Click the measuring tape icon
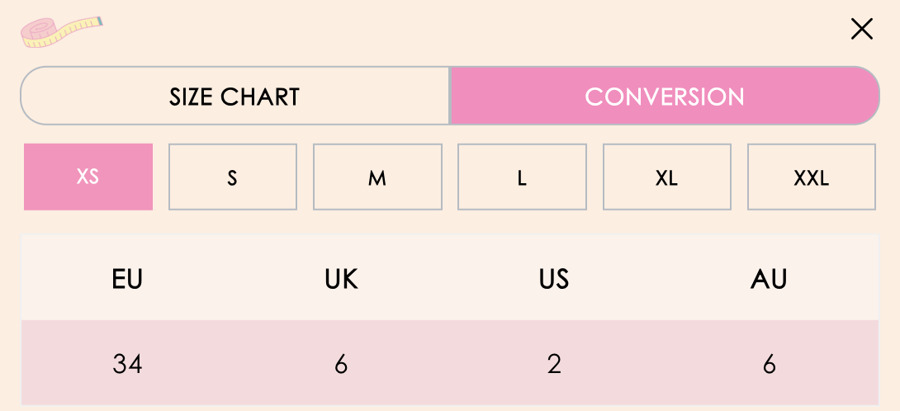 [60, 31]
